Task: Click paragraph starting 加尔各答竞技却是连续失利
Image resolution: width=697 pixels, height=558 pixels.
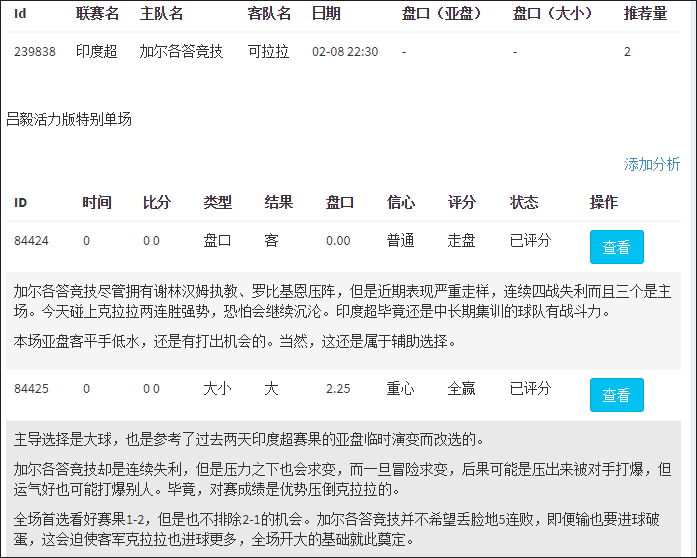Action: pos(342,479)
